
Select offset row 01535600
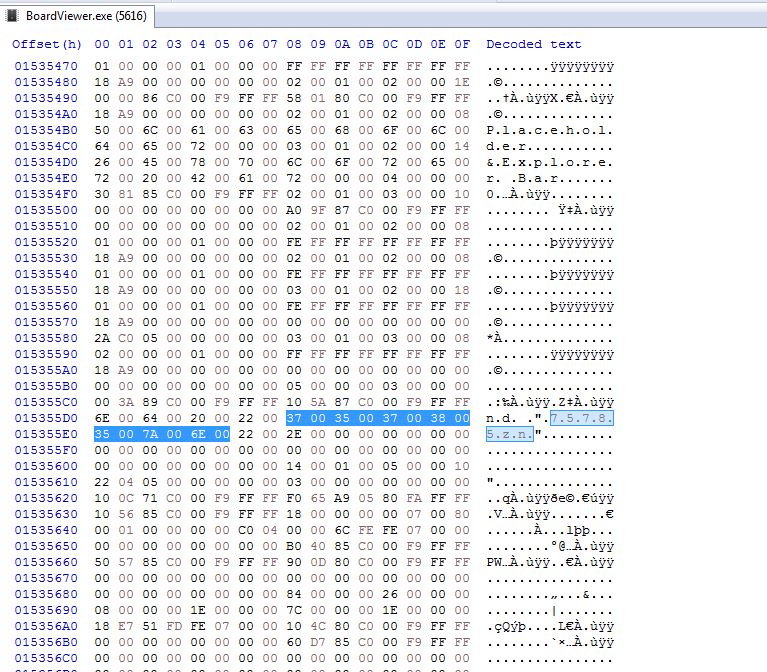(46, 467)
